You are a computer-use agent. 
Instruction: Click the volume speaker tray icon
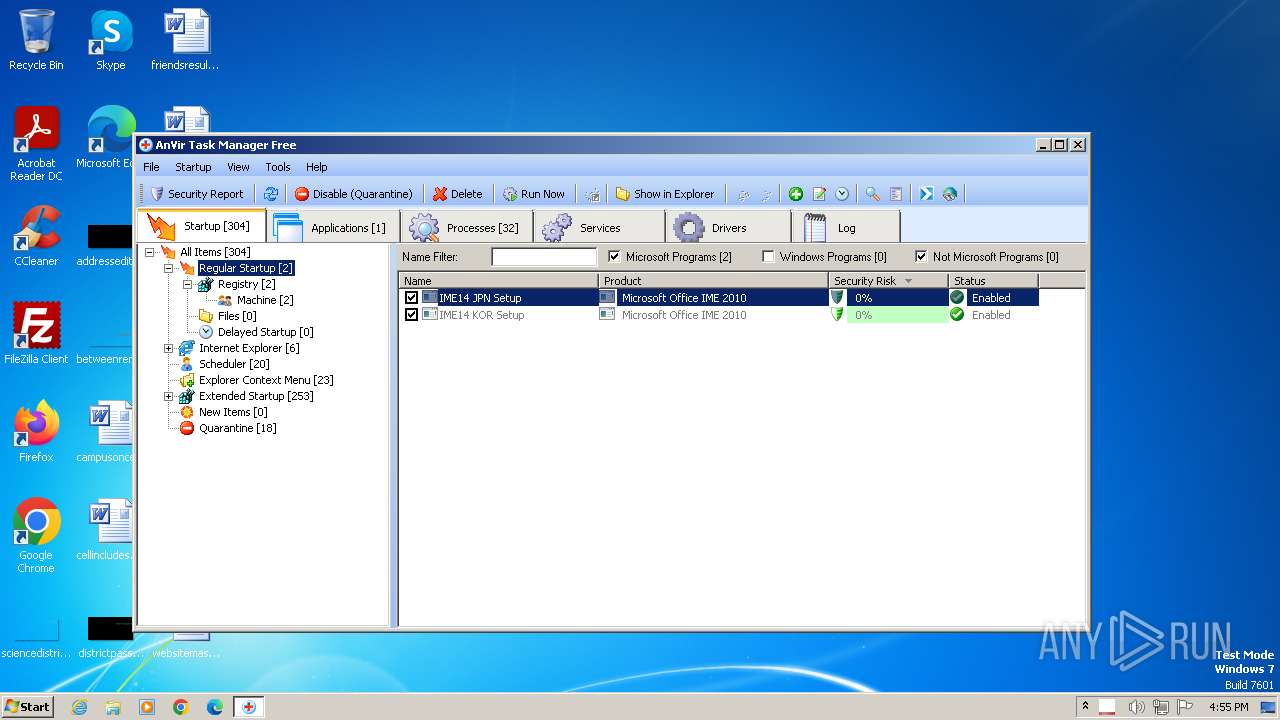(1136, 707)
